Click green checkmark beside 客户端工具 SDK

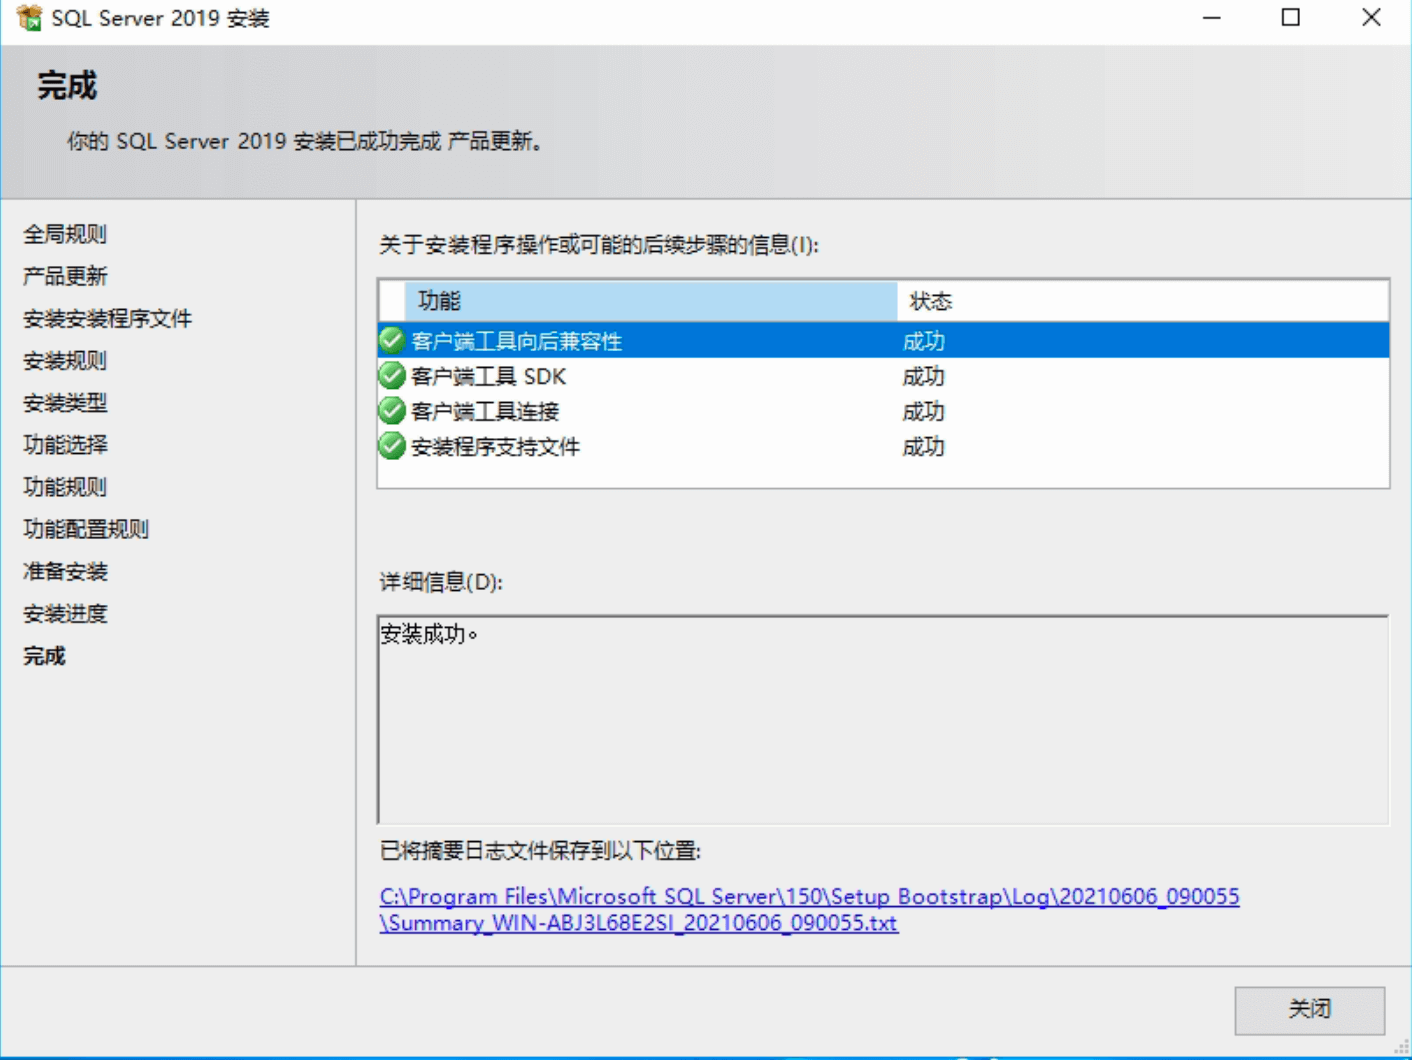392,376
